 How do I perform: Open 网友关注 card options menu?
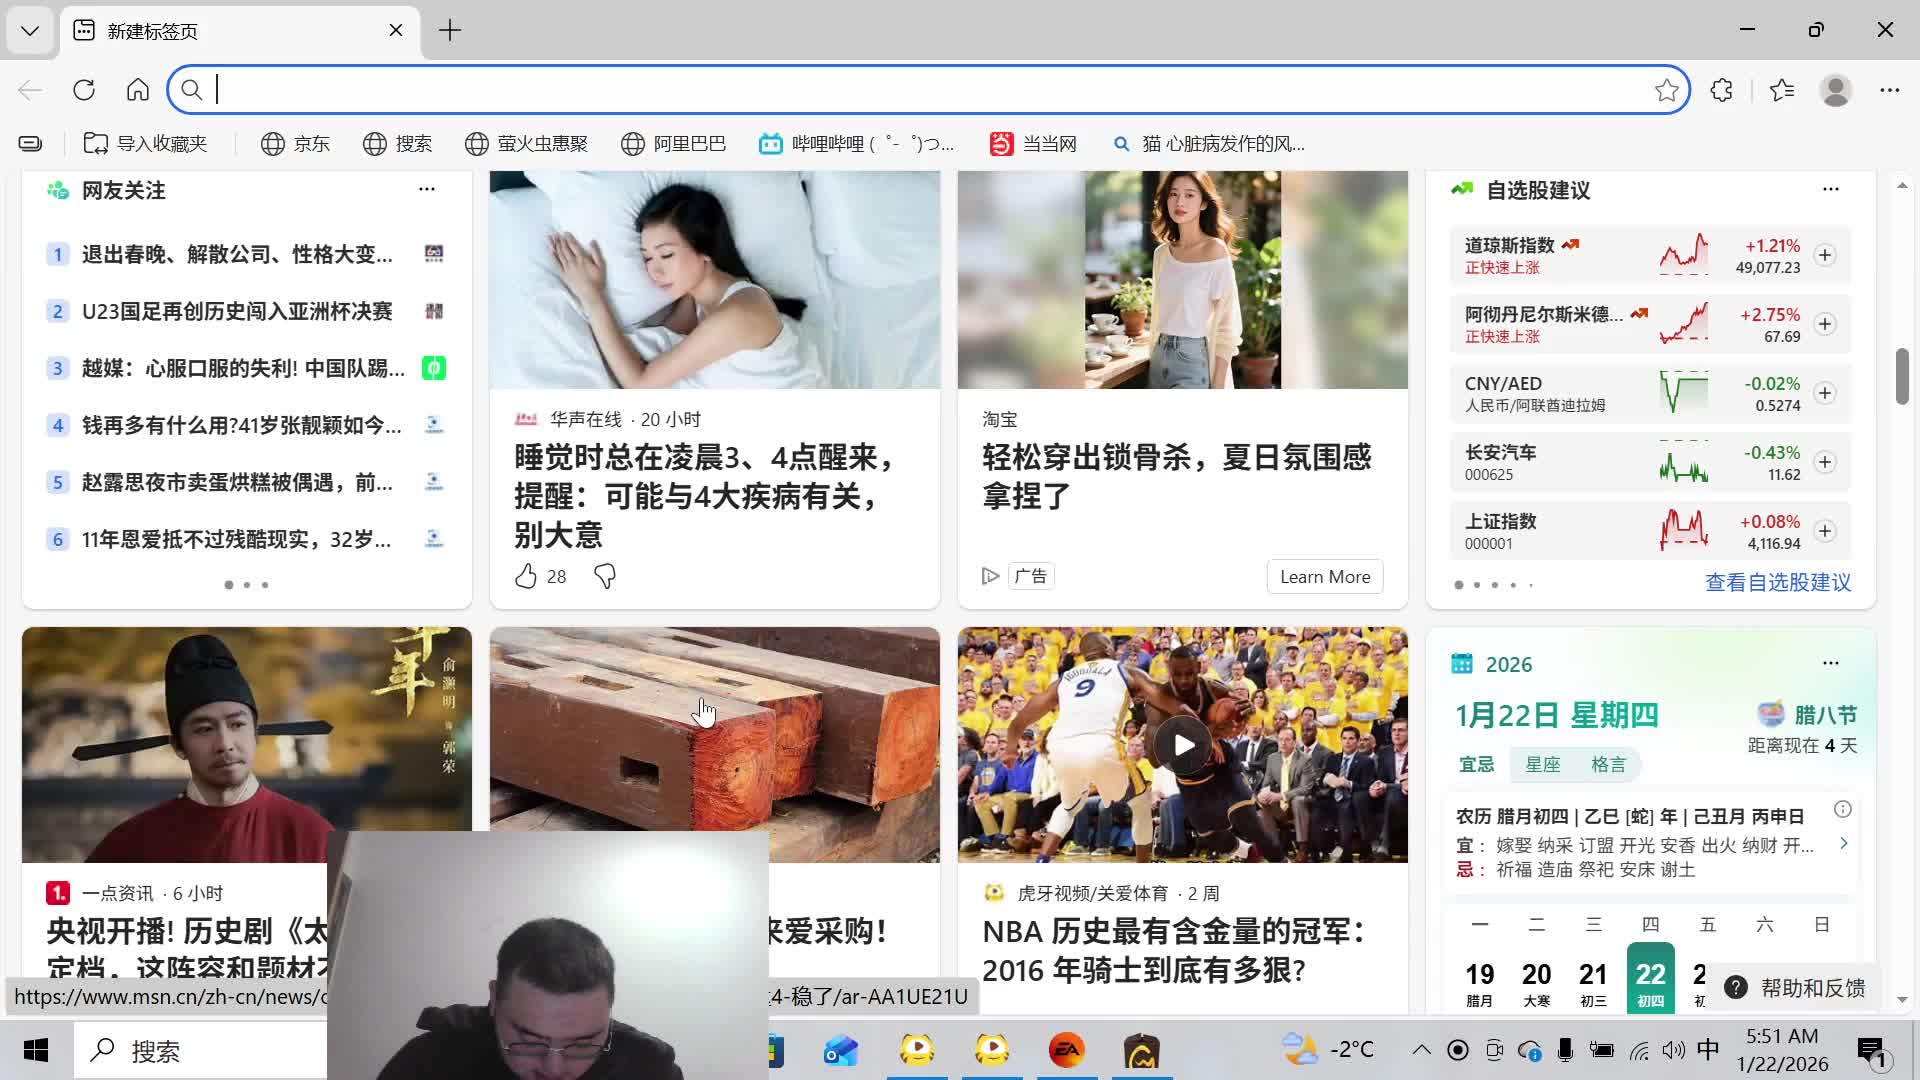(427, 189)
